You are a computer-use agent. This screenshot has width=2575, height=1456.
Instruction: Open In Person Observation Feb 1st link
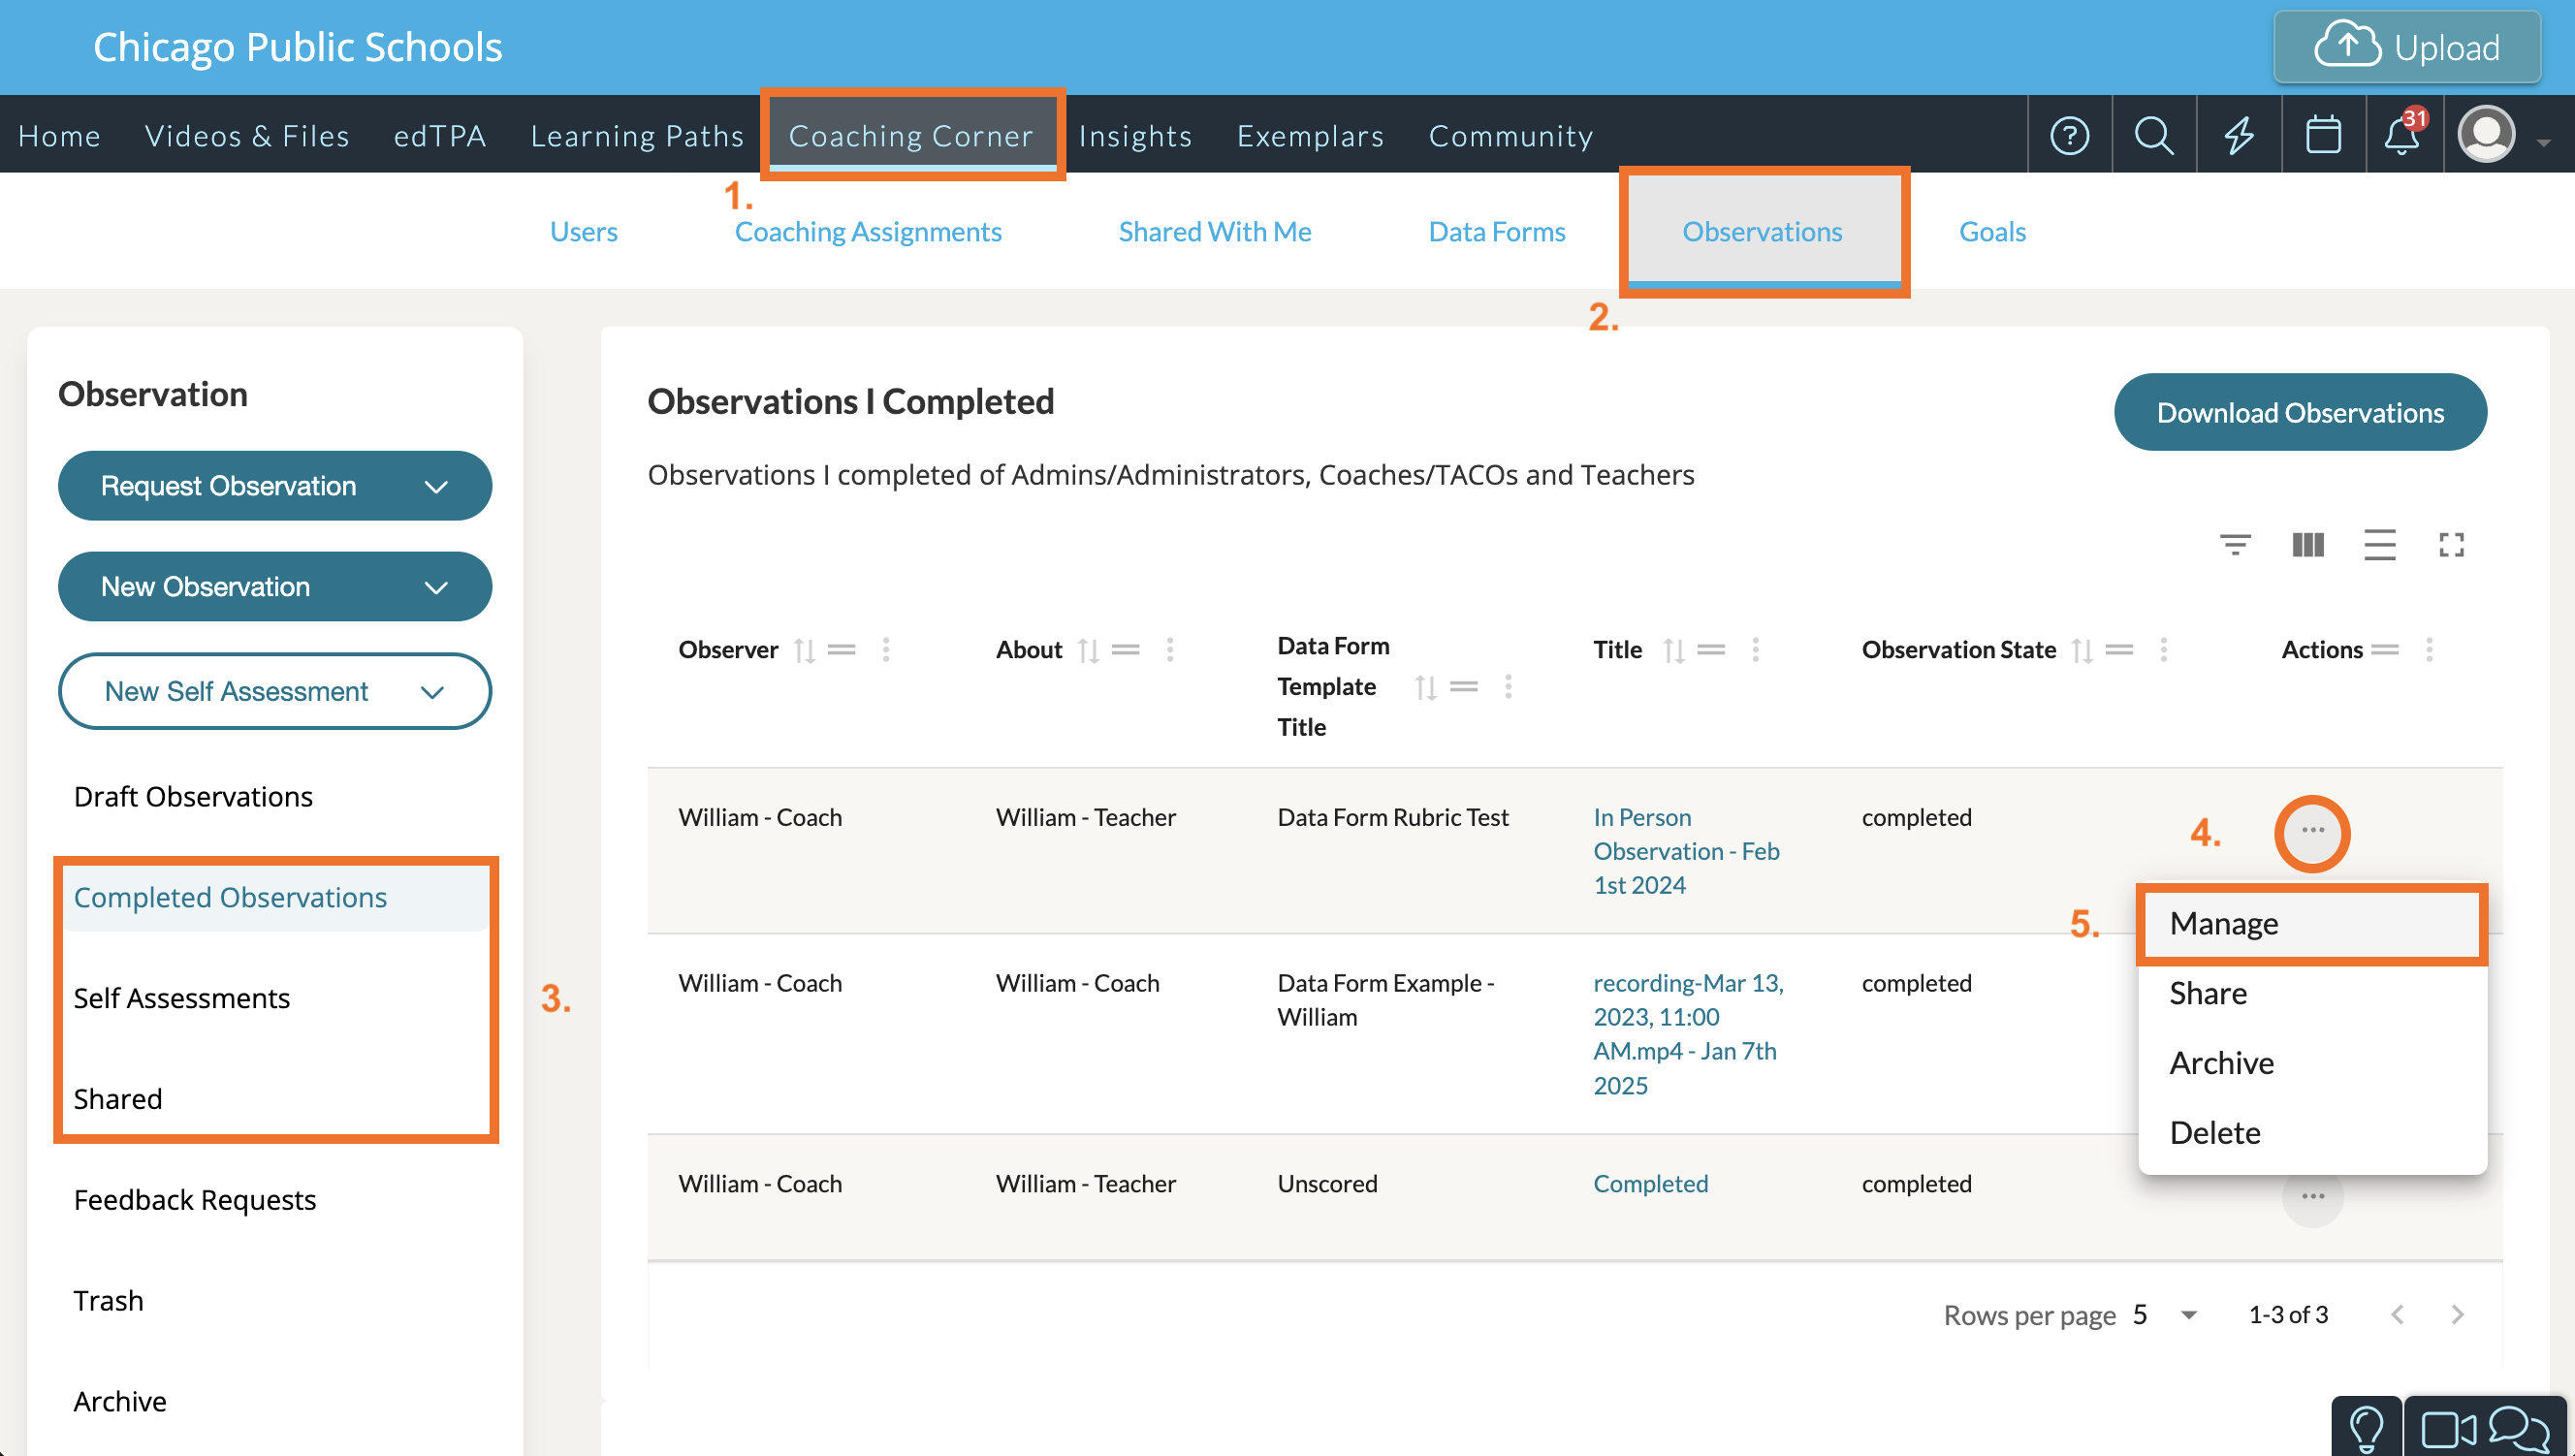(1685, 851)
